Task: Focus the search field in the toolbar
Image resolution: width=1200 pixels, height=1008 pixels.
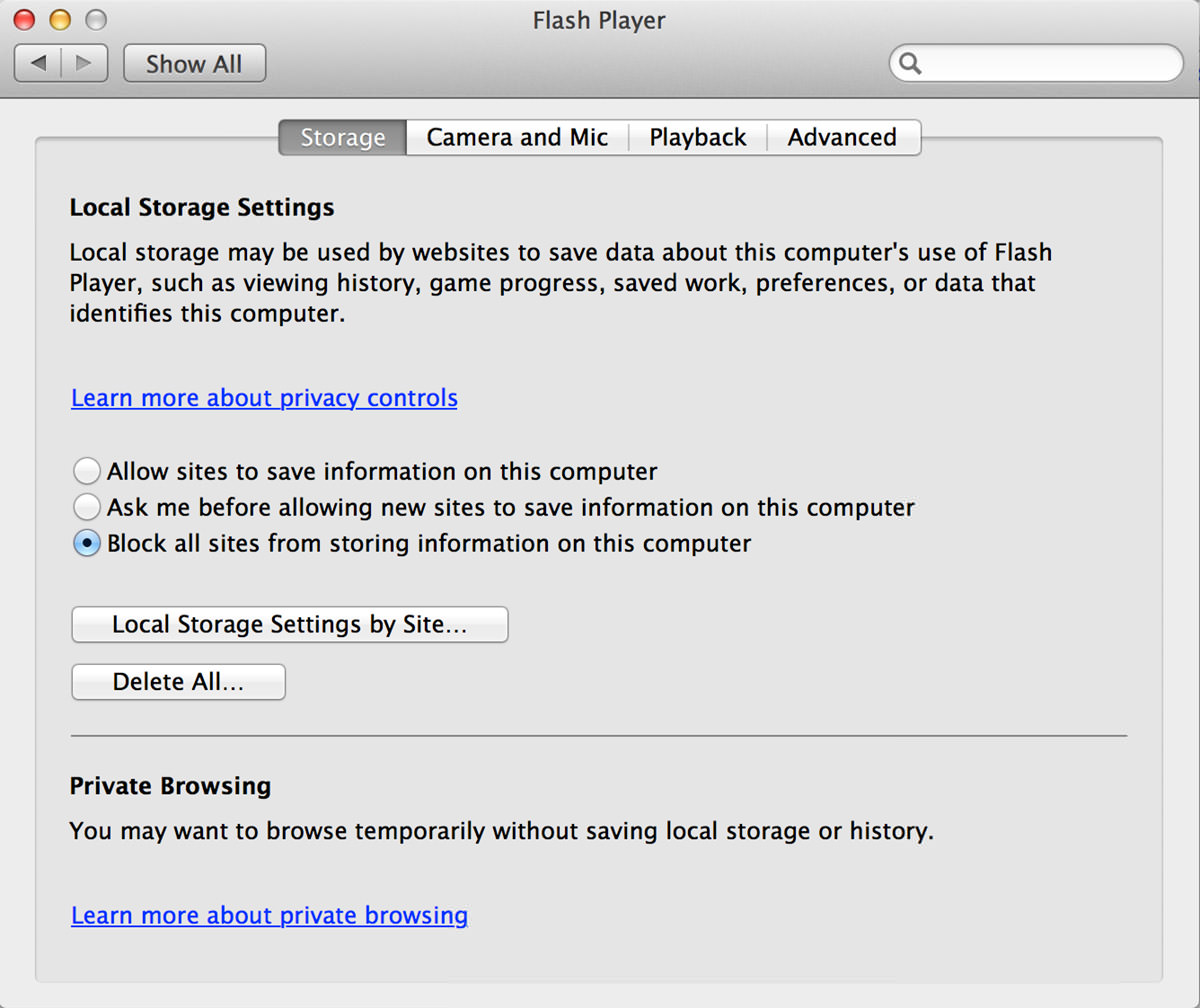Action: (1036, 64)
